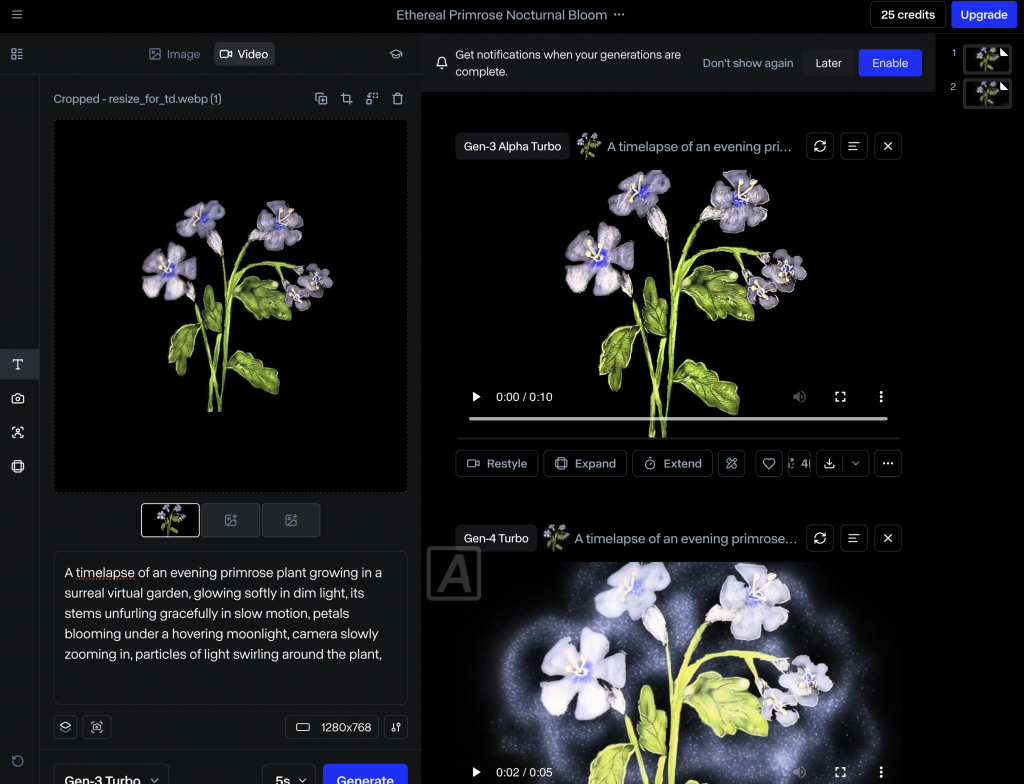Open the layers preset icon below prompt
Image resolution: width=1024 pixels, height=784 pixels.
tap(65, 727)
